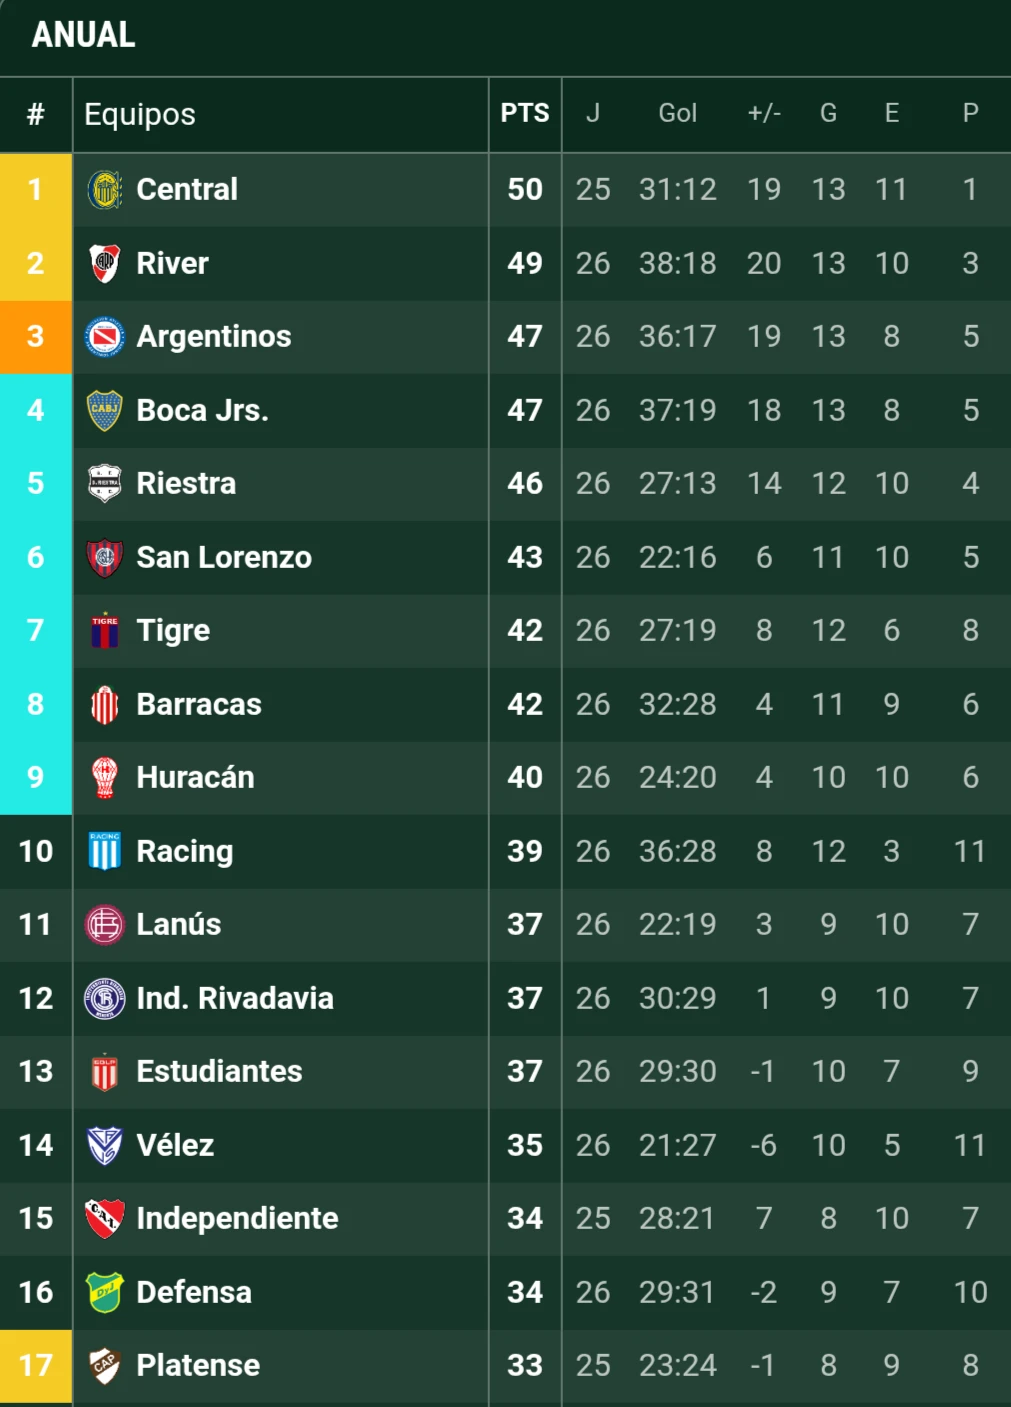Viewport: 1011px width, 1407px height.
Task: Select the Boca Jrs. crest icon
Action: 105,410
